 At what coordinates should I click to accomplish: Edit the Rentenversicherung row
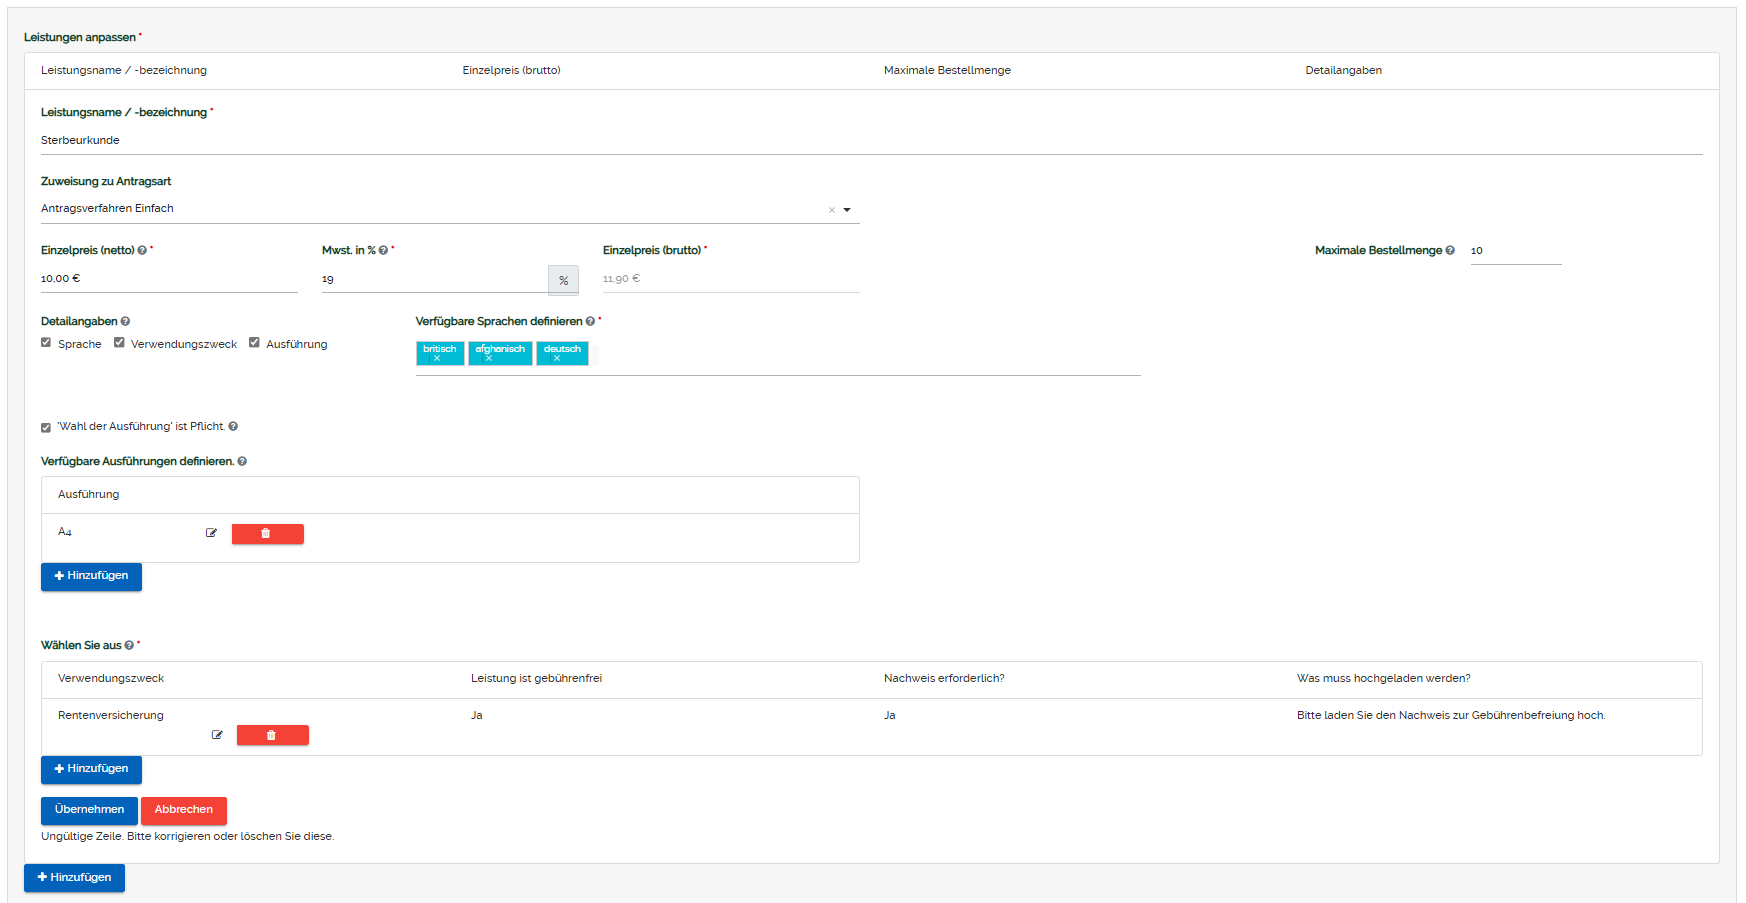pyautogui.click(x=217, y=735)
